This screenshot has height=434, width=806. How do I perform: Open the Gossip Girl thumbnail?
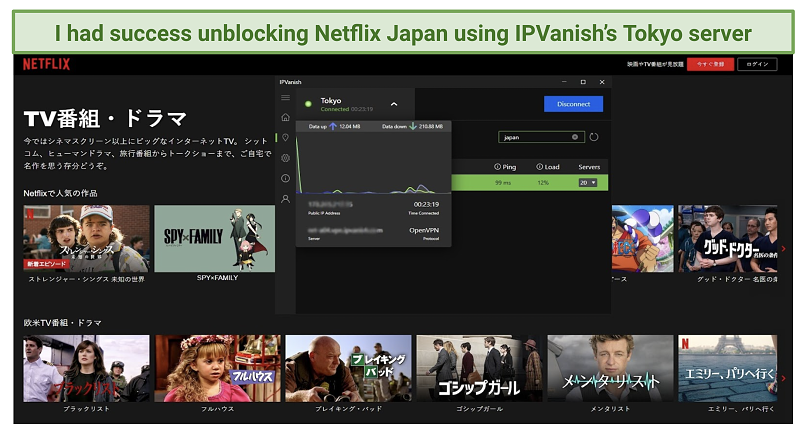tap(479, 368)
